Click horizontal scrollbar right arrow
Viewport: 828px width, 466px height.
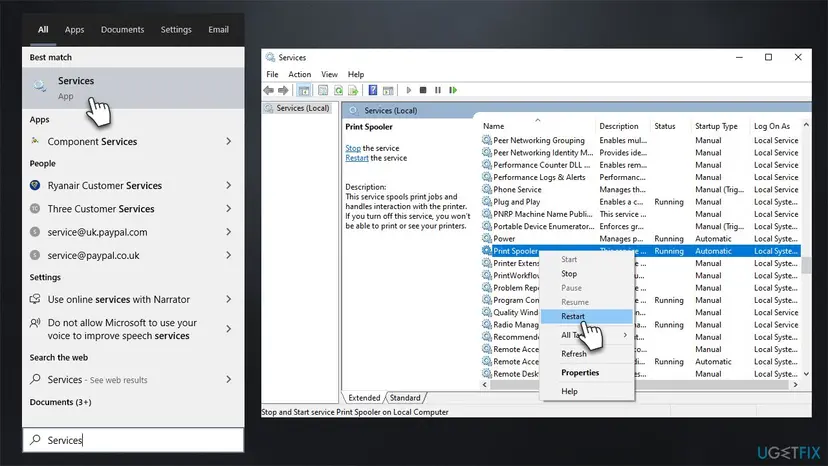coord(795,385)
